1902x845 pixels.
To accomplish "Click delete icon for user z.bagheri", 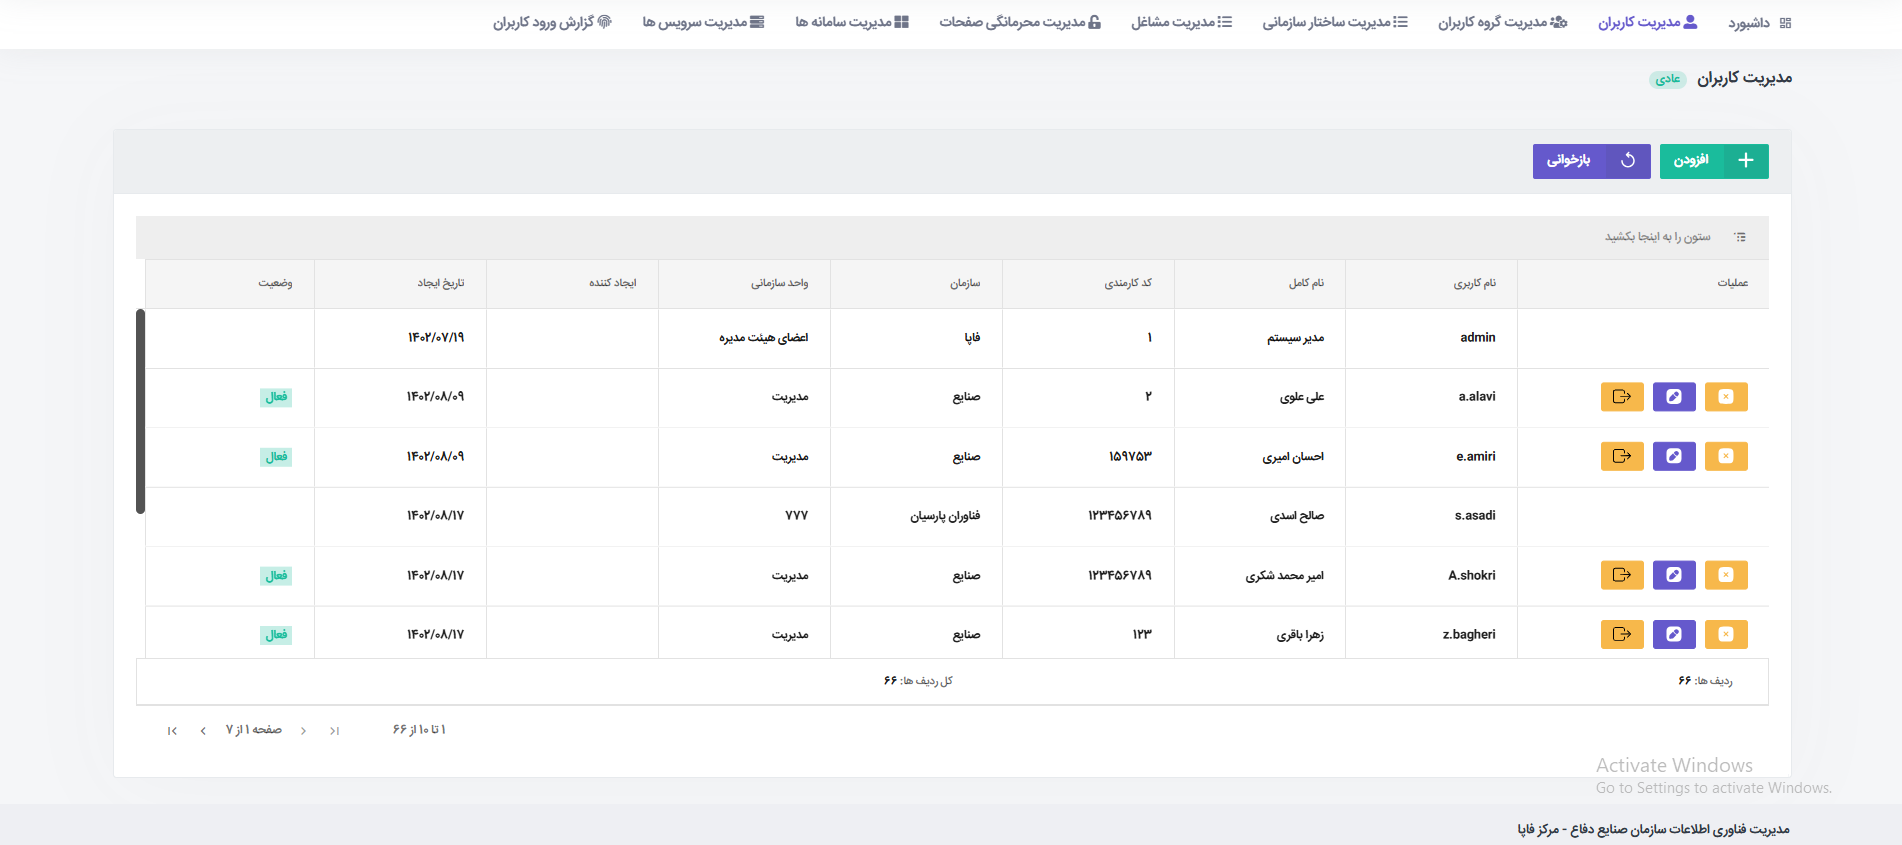I will coord(1726,634).
